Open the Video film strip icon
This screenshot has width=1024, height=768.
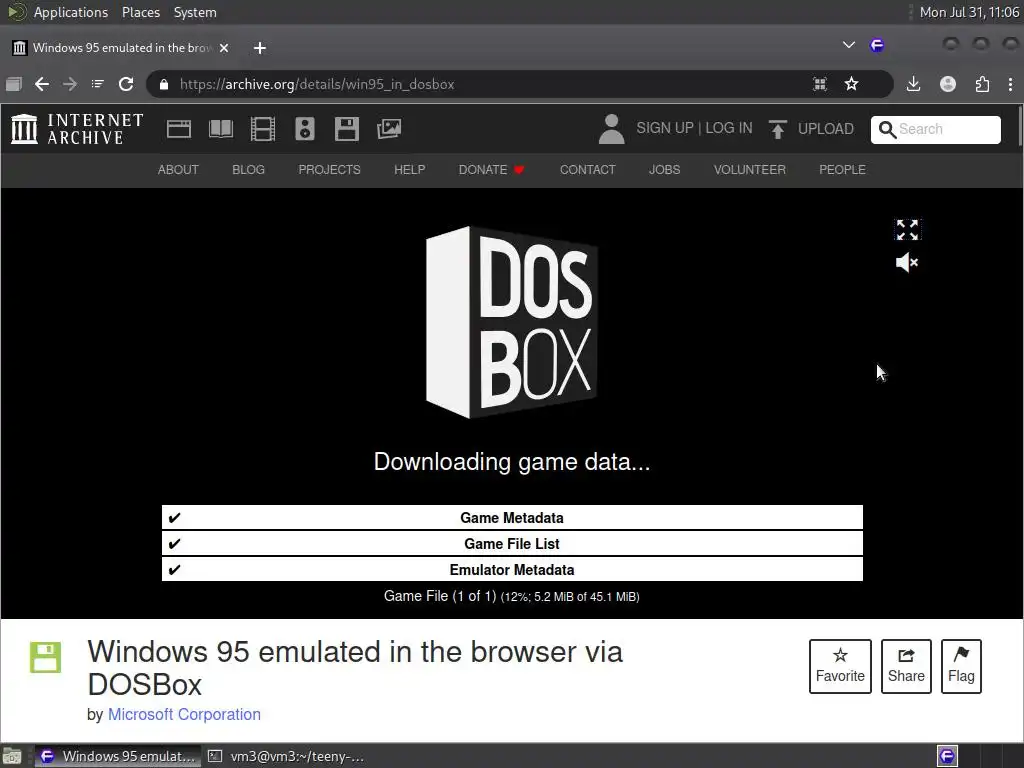[x=263, y=129]
